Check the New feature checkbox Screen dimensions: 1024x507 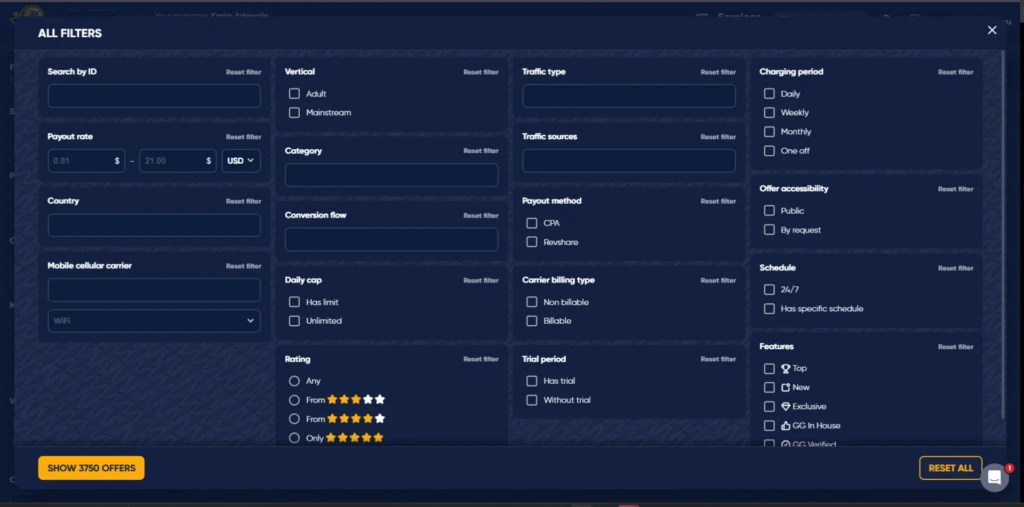point(769,387)
